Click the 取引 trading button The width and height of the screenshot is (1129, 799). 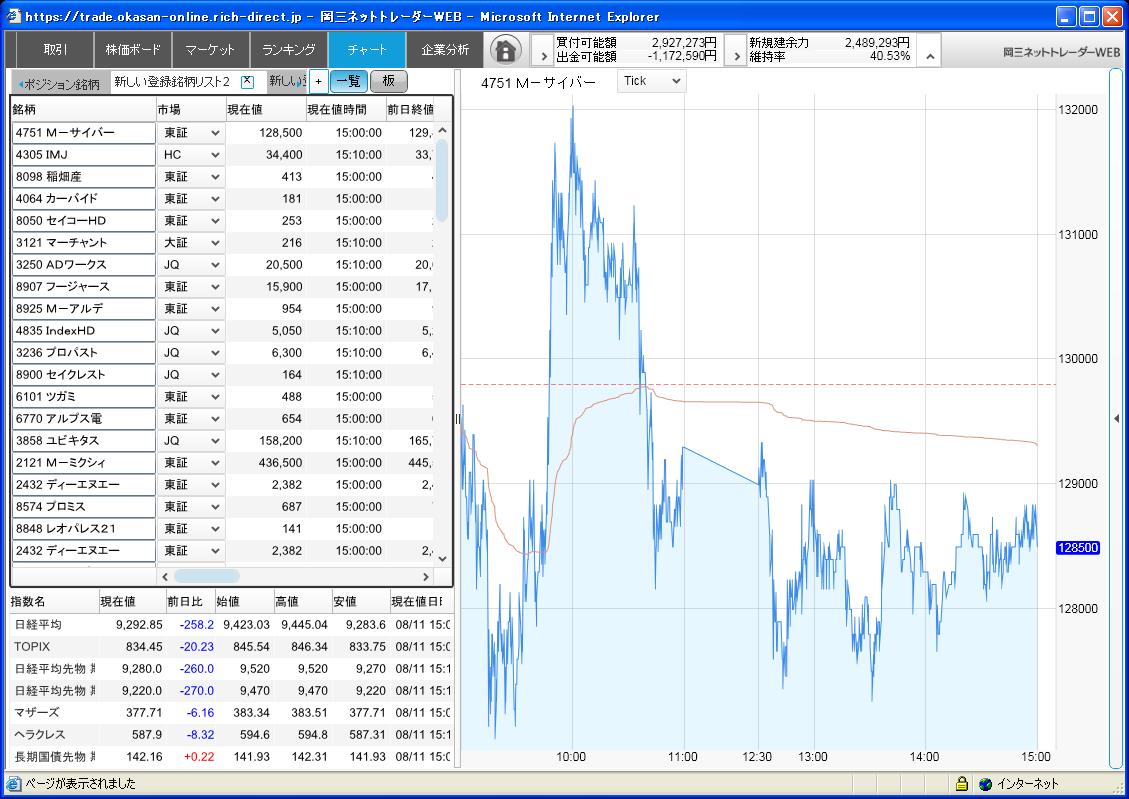[x=56, y=50]
